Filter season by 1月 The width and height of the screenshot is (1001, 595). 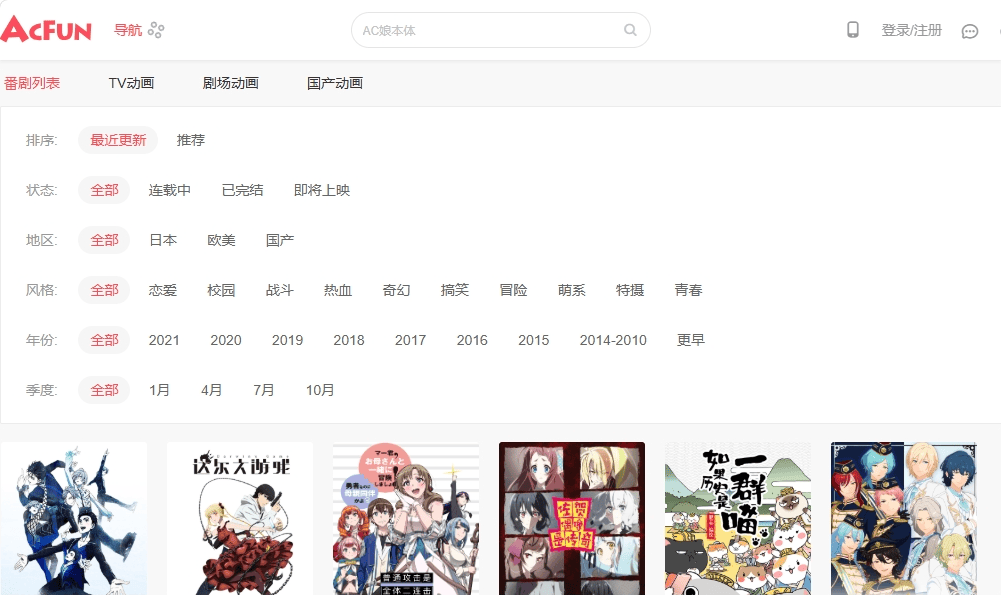(x=160, y=390)
